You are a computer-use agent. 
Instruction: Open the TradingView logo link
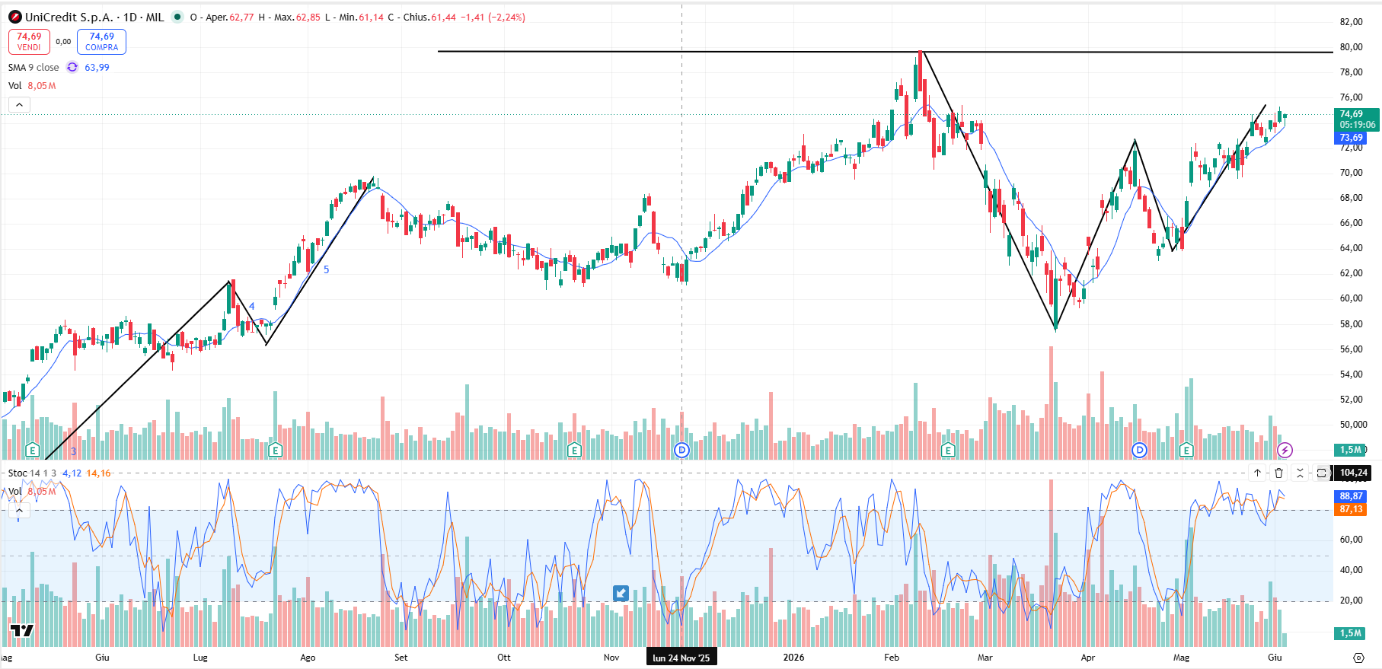[20, 631]
